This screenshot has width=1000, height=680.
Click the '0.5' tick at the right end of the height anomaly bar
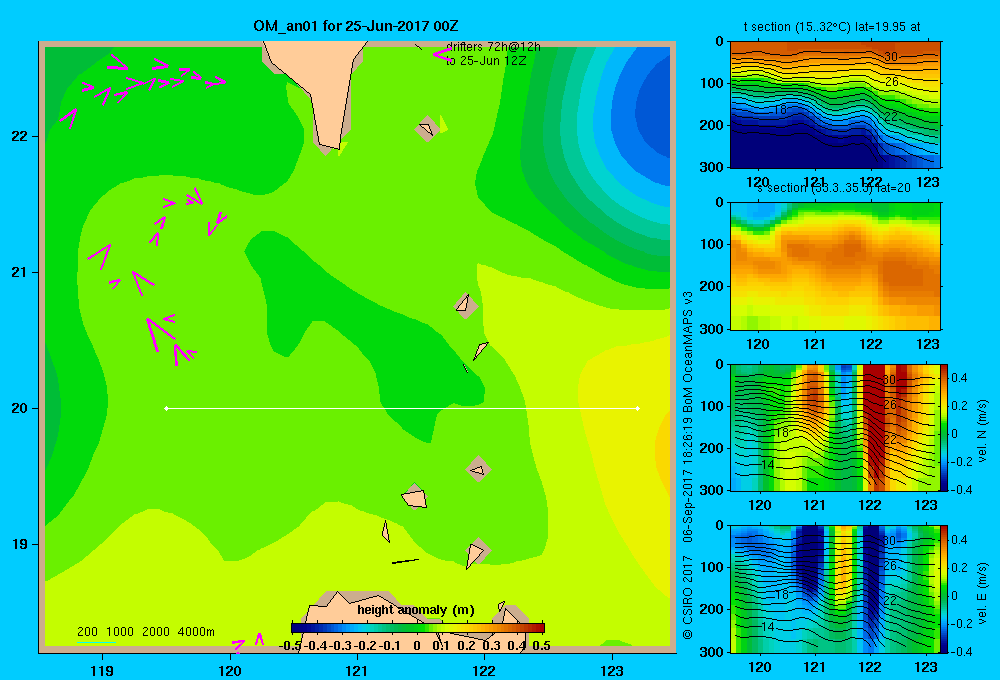click(541, 646)
